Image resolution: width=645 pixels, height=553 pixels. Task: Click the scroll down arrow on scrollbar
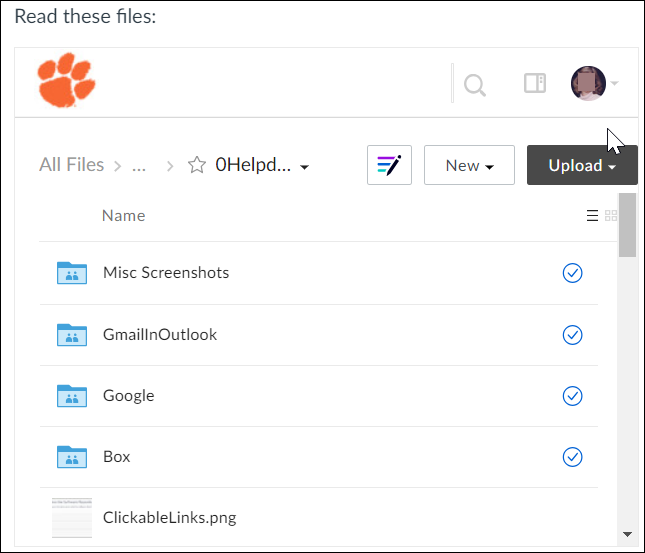click(627, 534)
